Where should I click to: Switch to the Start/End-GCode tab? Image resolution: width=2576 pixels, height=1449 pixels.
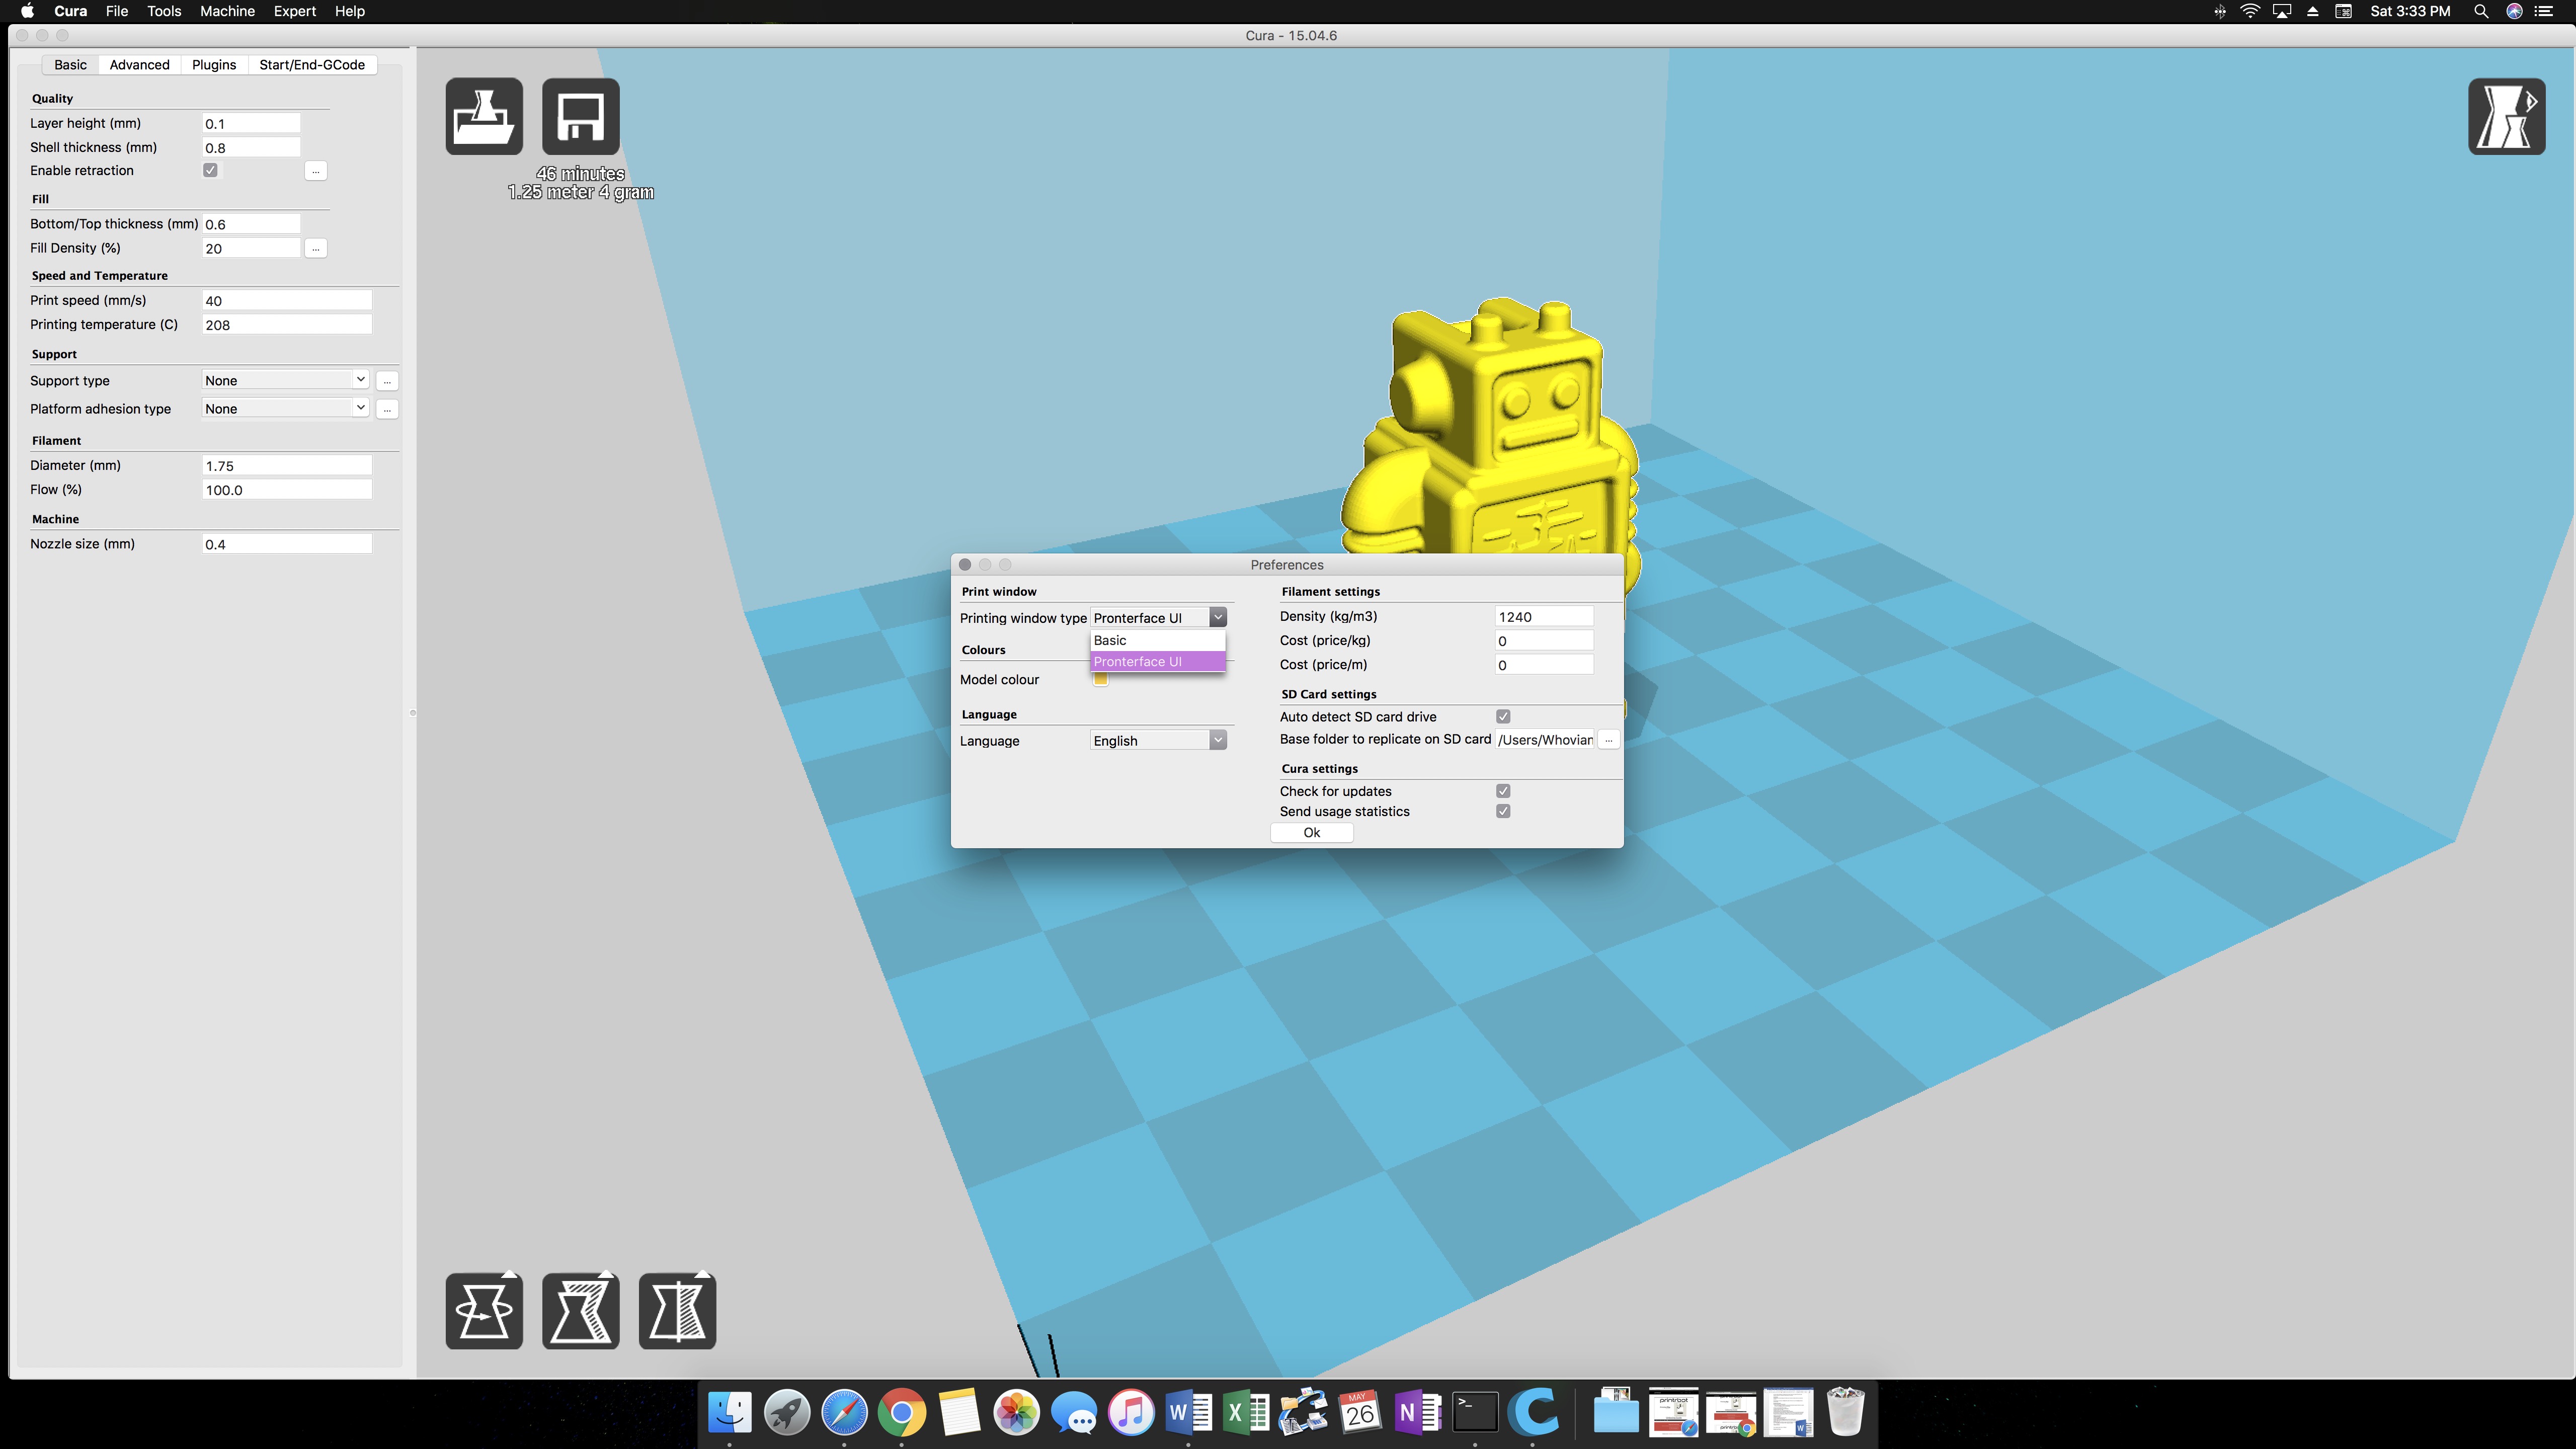(x=312, y=64)
